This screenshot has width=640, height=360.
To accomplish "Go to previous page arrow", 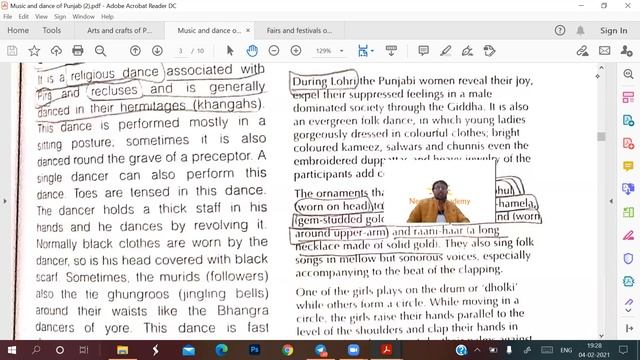I will click(x=135, y=51).
